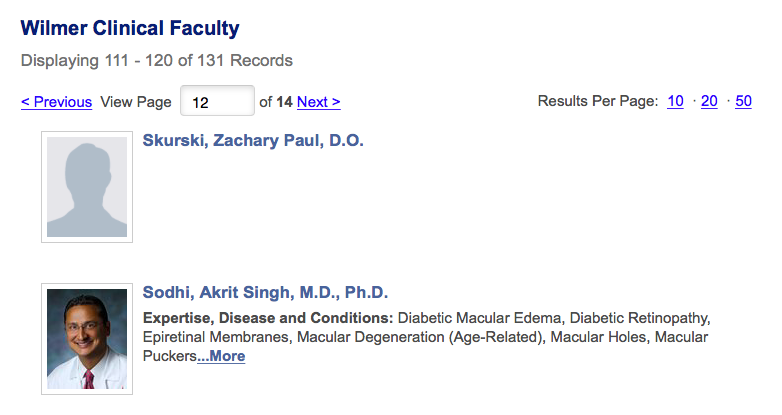Click the Next page link
This screenshot has width=782, height=415.
319,102
